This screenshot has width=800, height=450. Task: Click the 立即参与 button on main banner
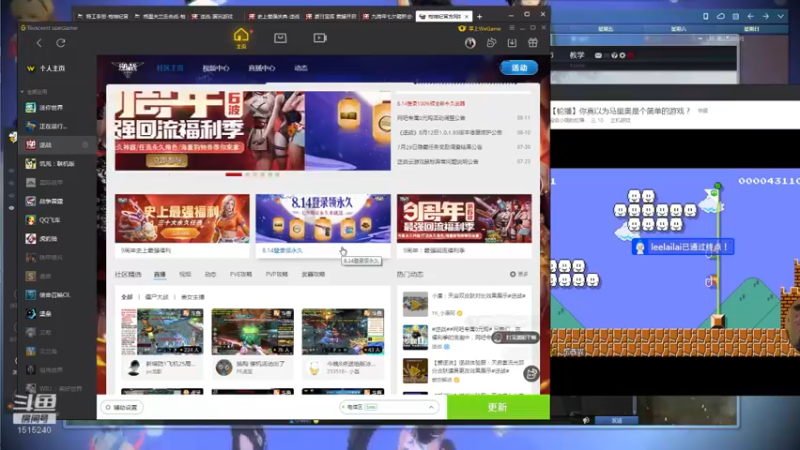click(167, 160)
